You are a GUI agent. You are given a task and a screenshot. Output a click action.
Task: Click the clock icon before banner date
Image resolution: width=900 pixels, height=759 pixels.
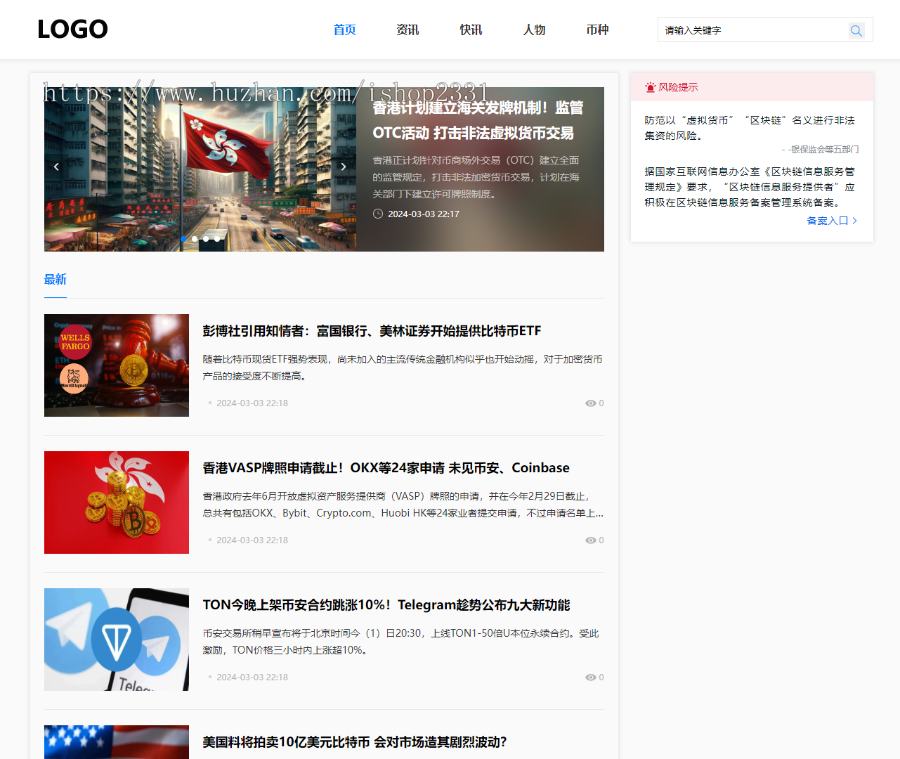pyautogui.click(x=378, y=214)
